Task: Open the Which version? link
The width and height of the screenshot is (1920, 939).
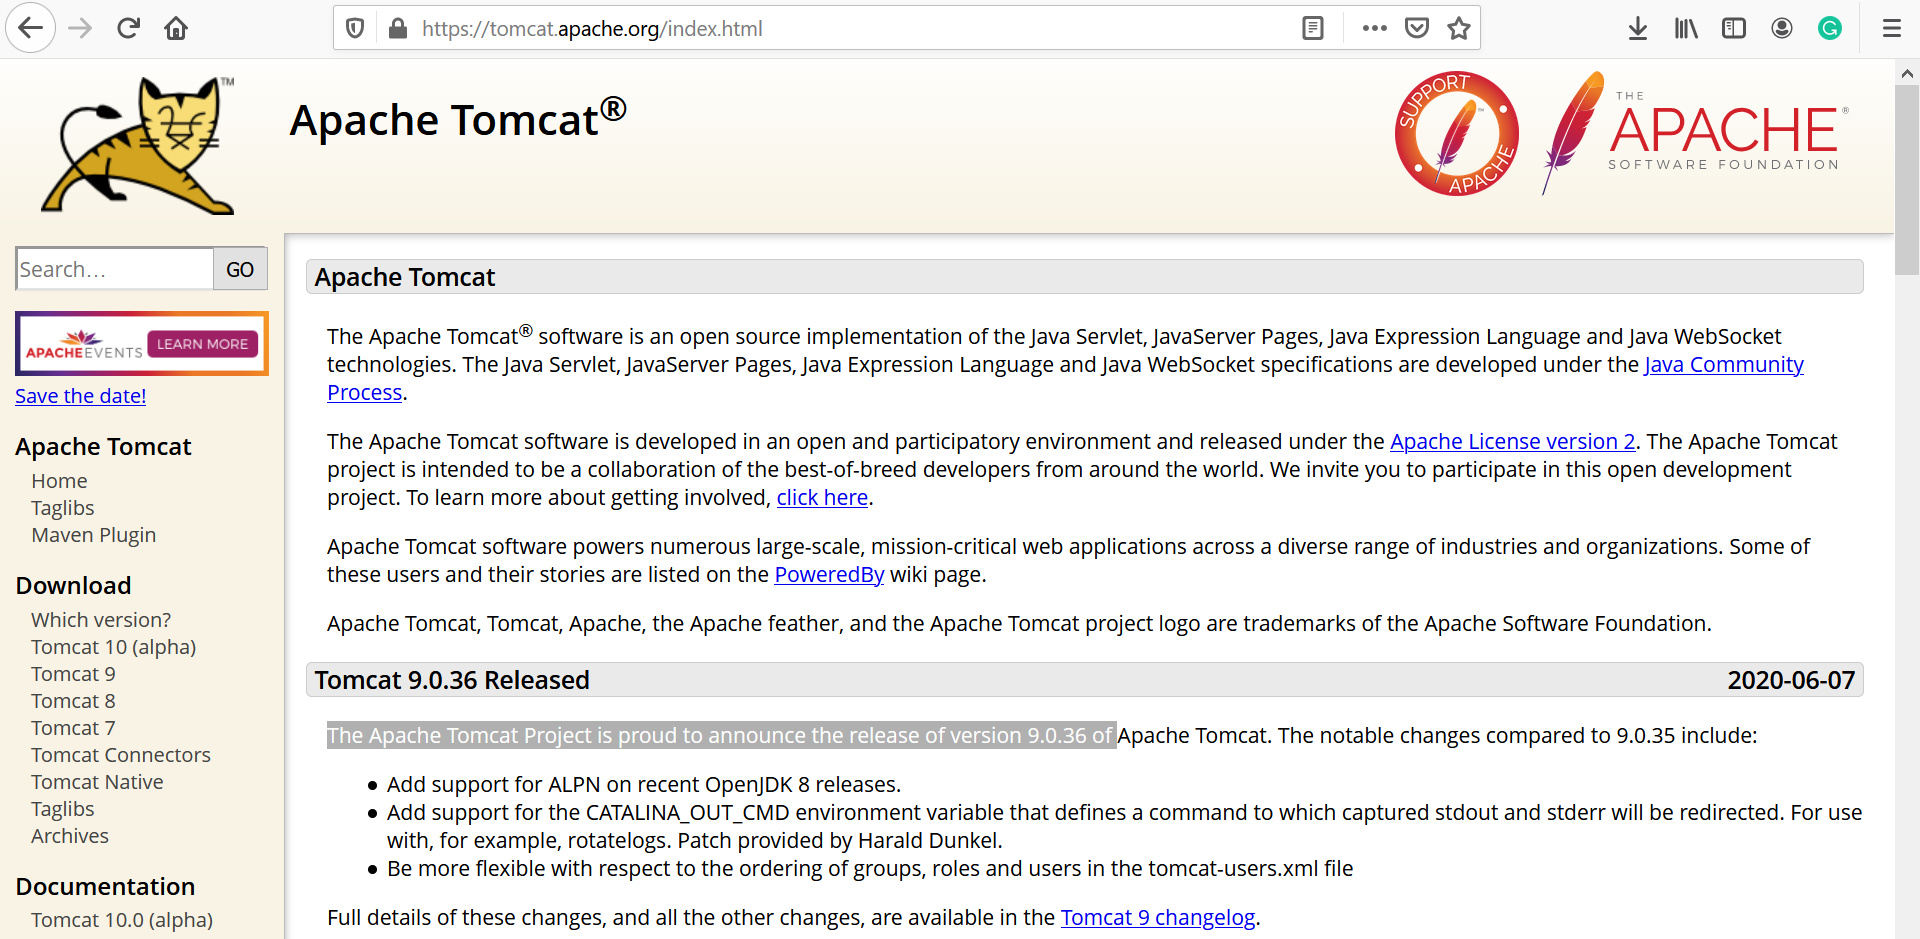Action: (101, 620)
